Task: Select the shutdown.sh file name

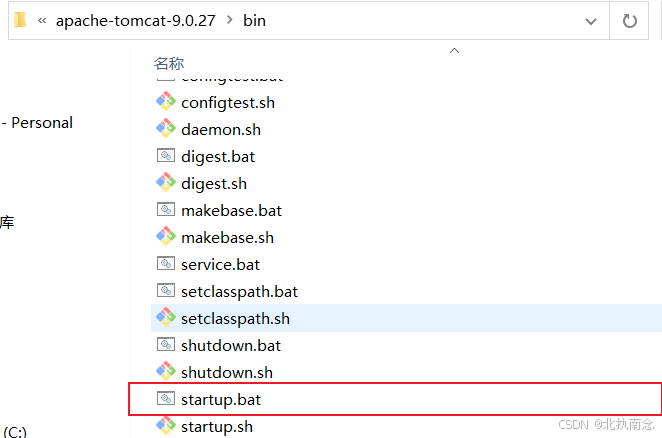Action: 227,373
